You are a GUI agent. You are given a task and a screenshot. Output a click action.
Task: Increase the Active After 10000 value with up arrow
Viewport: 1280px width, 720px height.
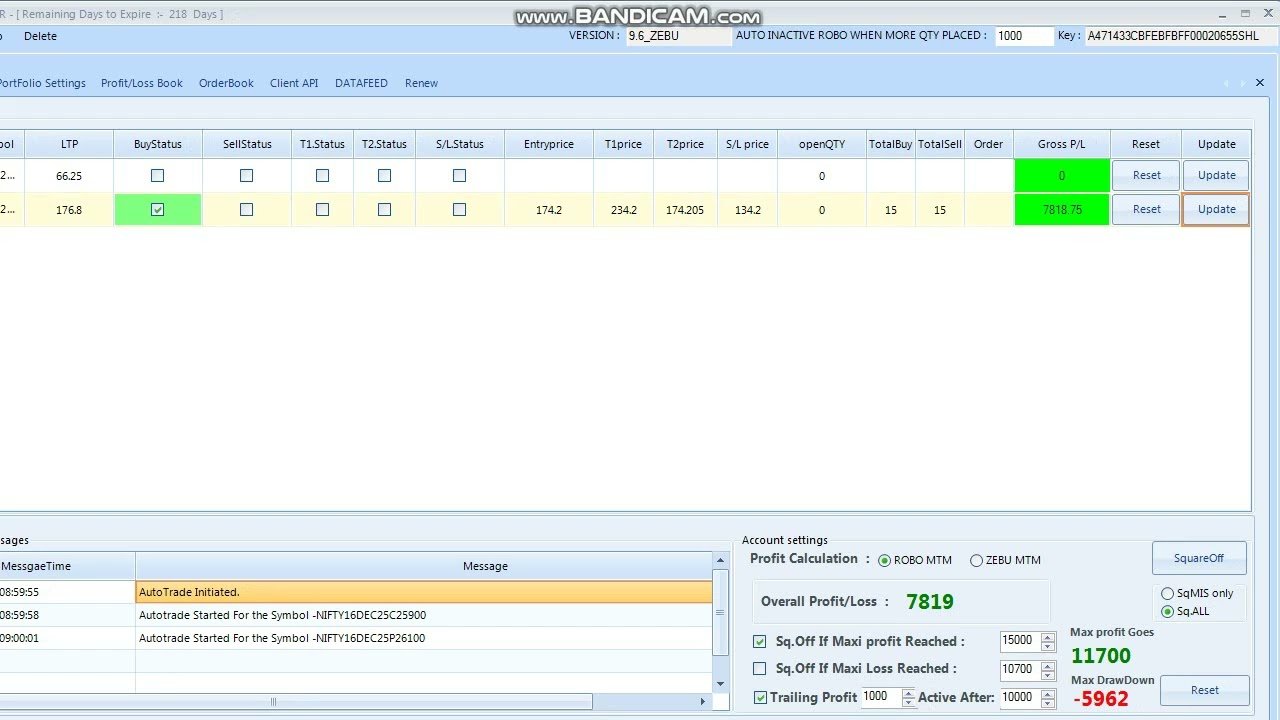pyautogui.click(x=1048, y=692)
